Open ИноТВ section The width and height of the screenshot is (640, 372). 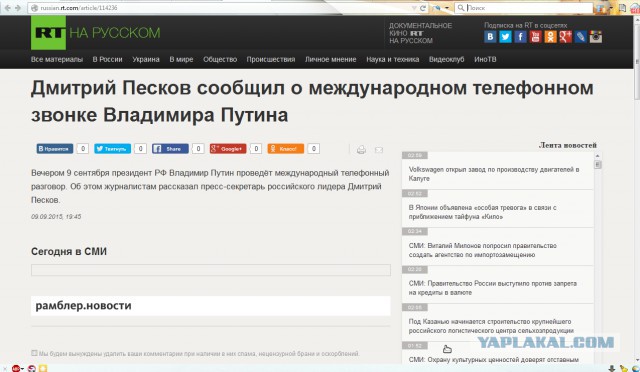tap(485, 59)
